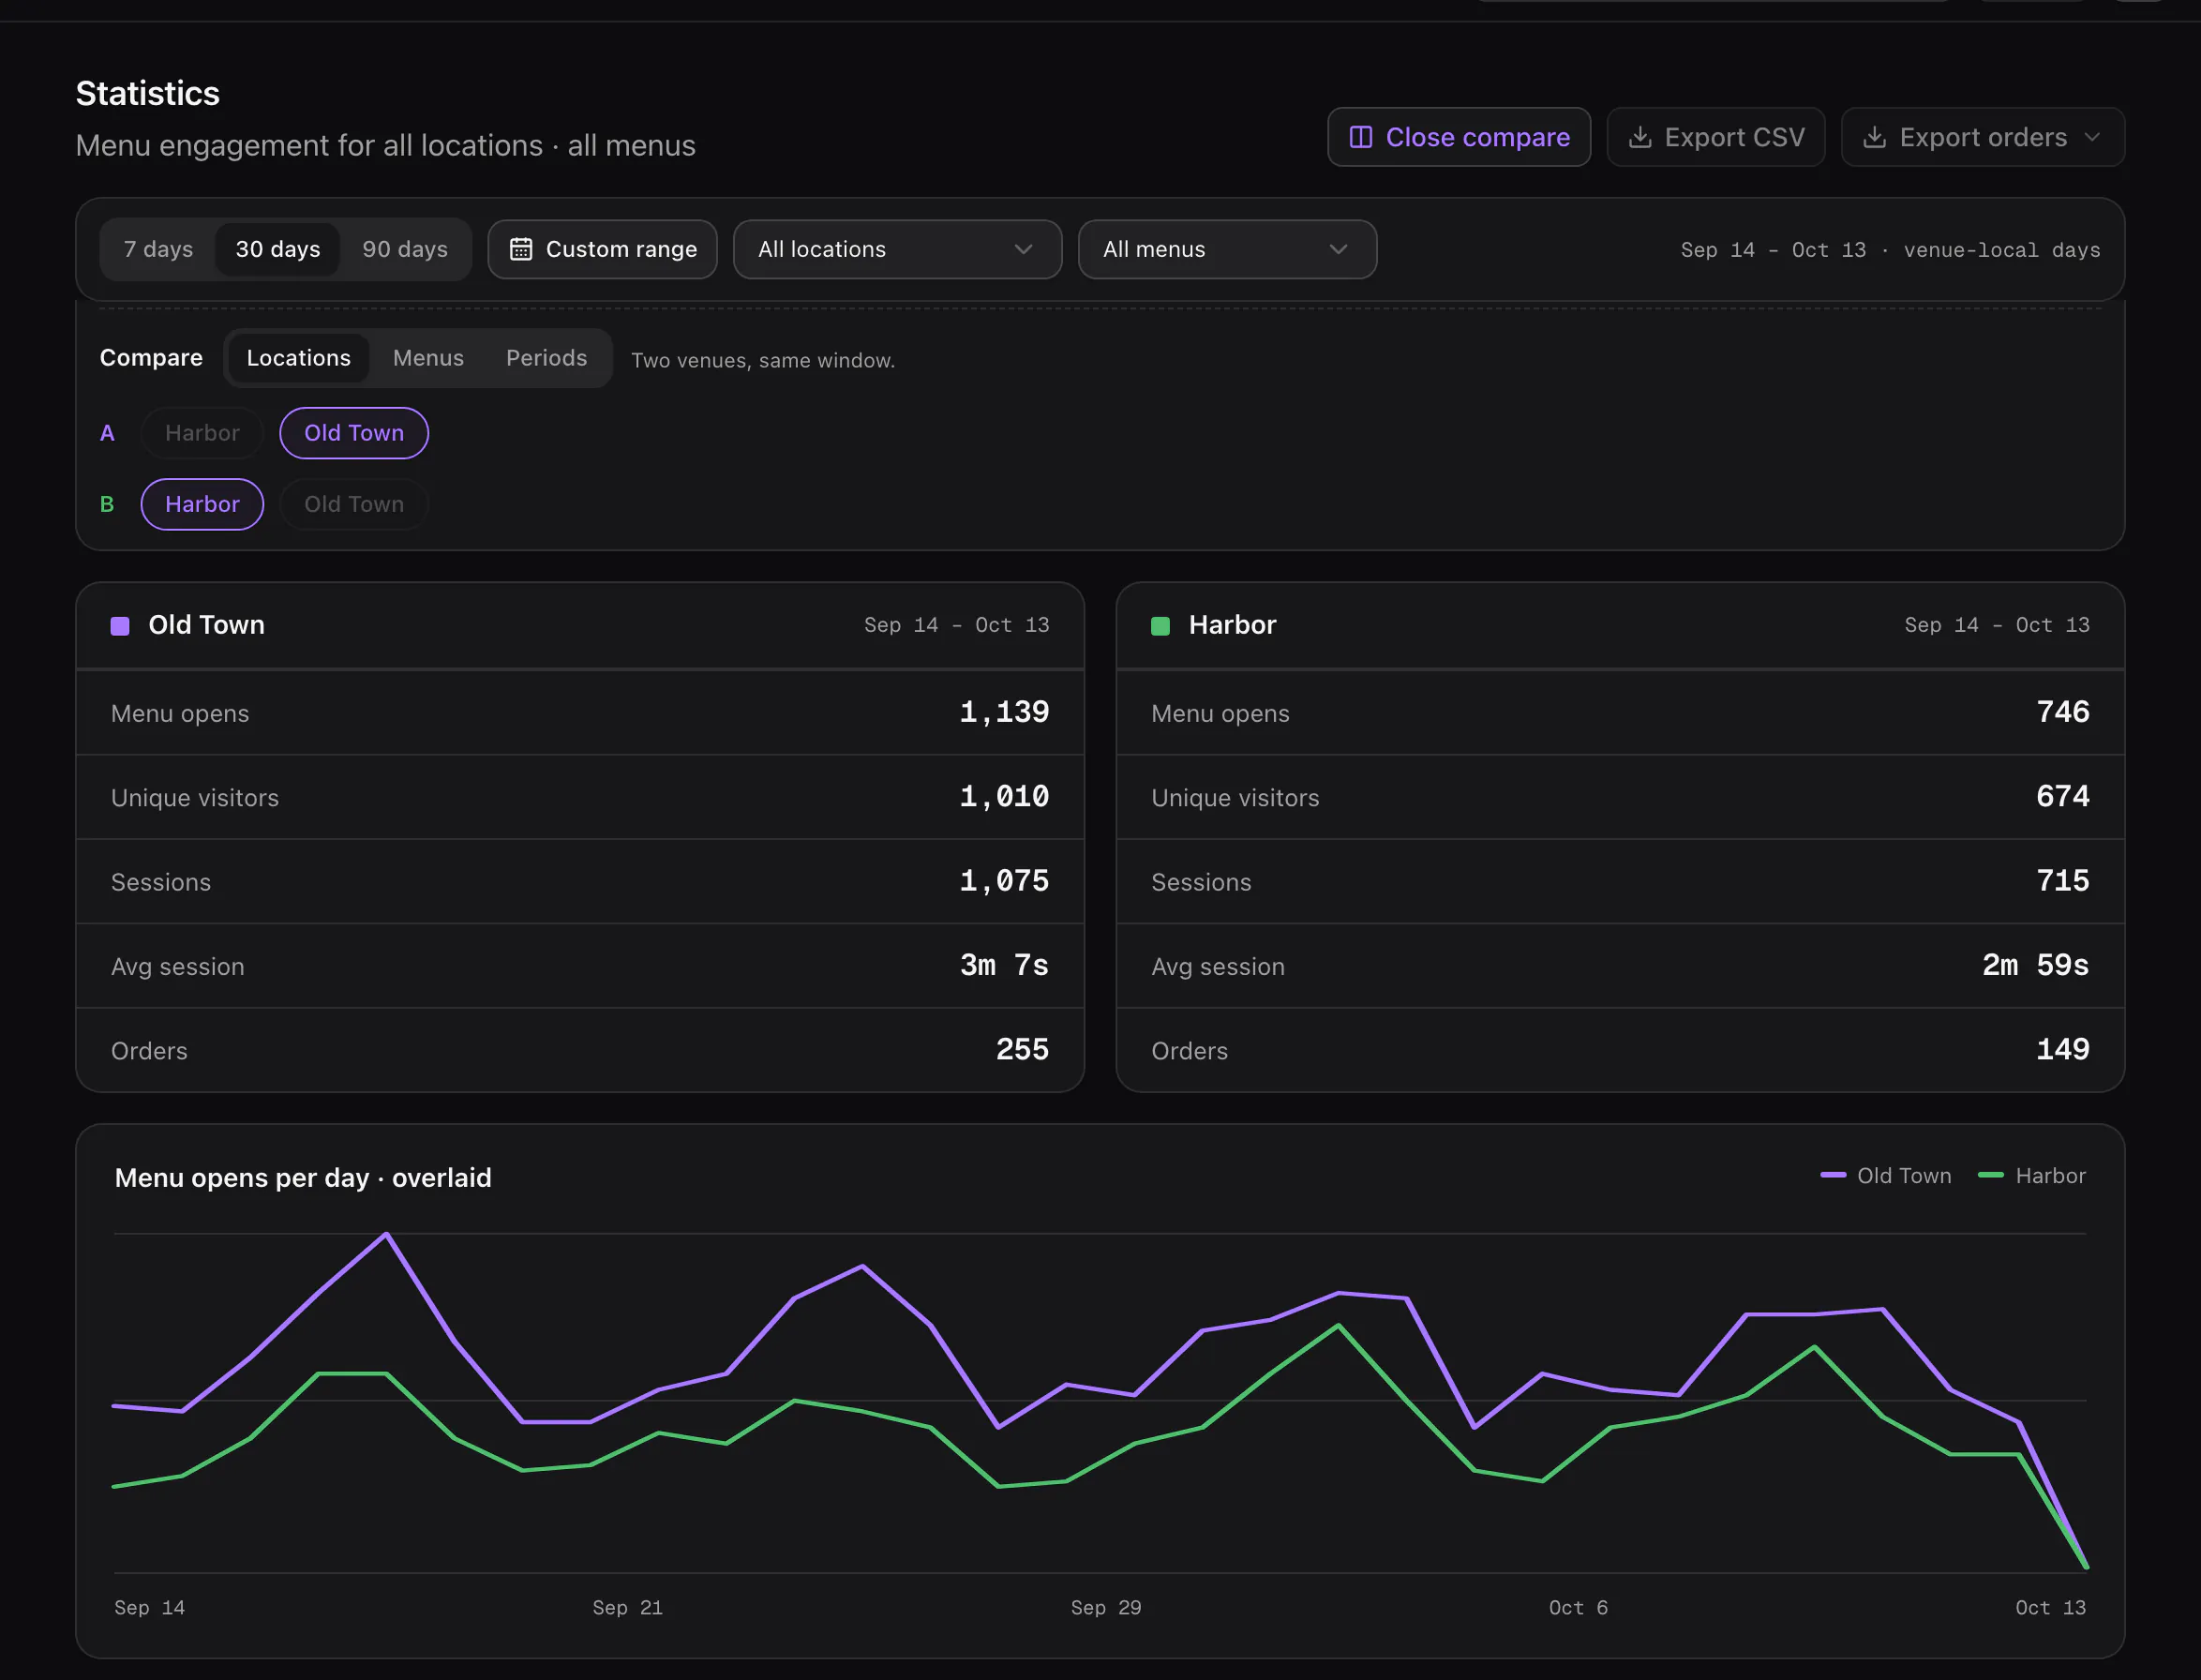Click the Statistics page heading
Viewport: 2201px width, 1680px height.
pos(148,93)
